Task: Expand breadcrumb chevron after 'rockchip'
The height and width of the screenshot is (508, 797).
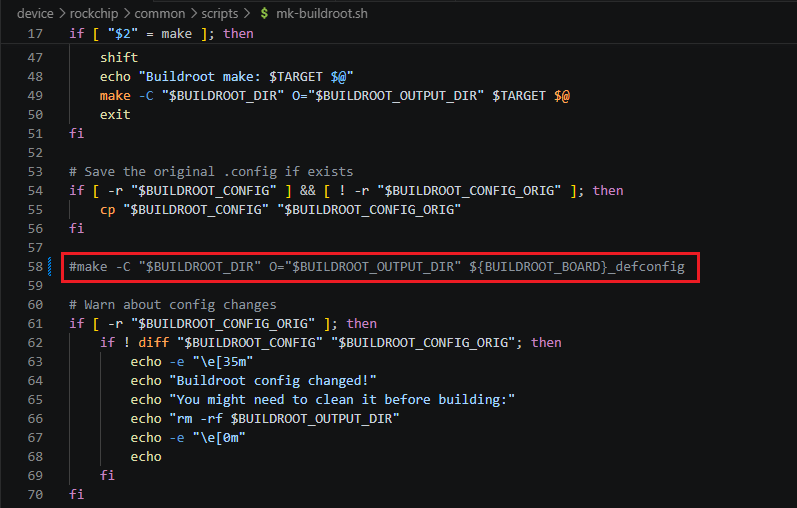Action: (x=127, y=13)
